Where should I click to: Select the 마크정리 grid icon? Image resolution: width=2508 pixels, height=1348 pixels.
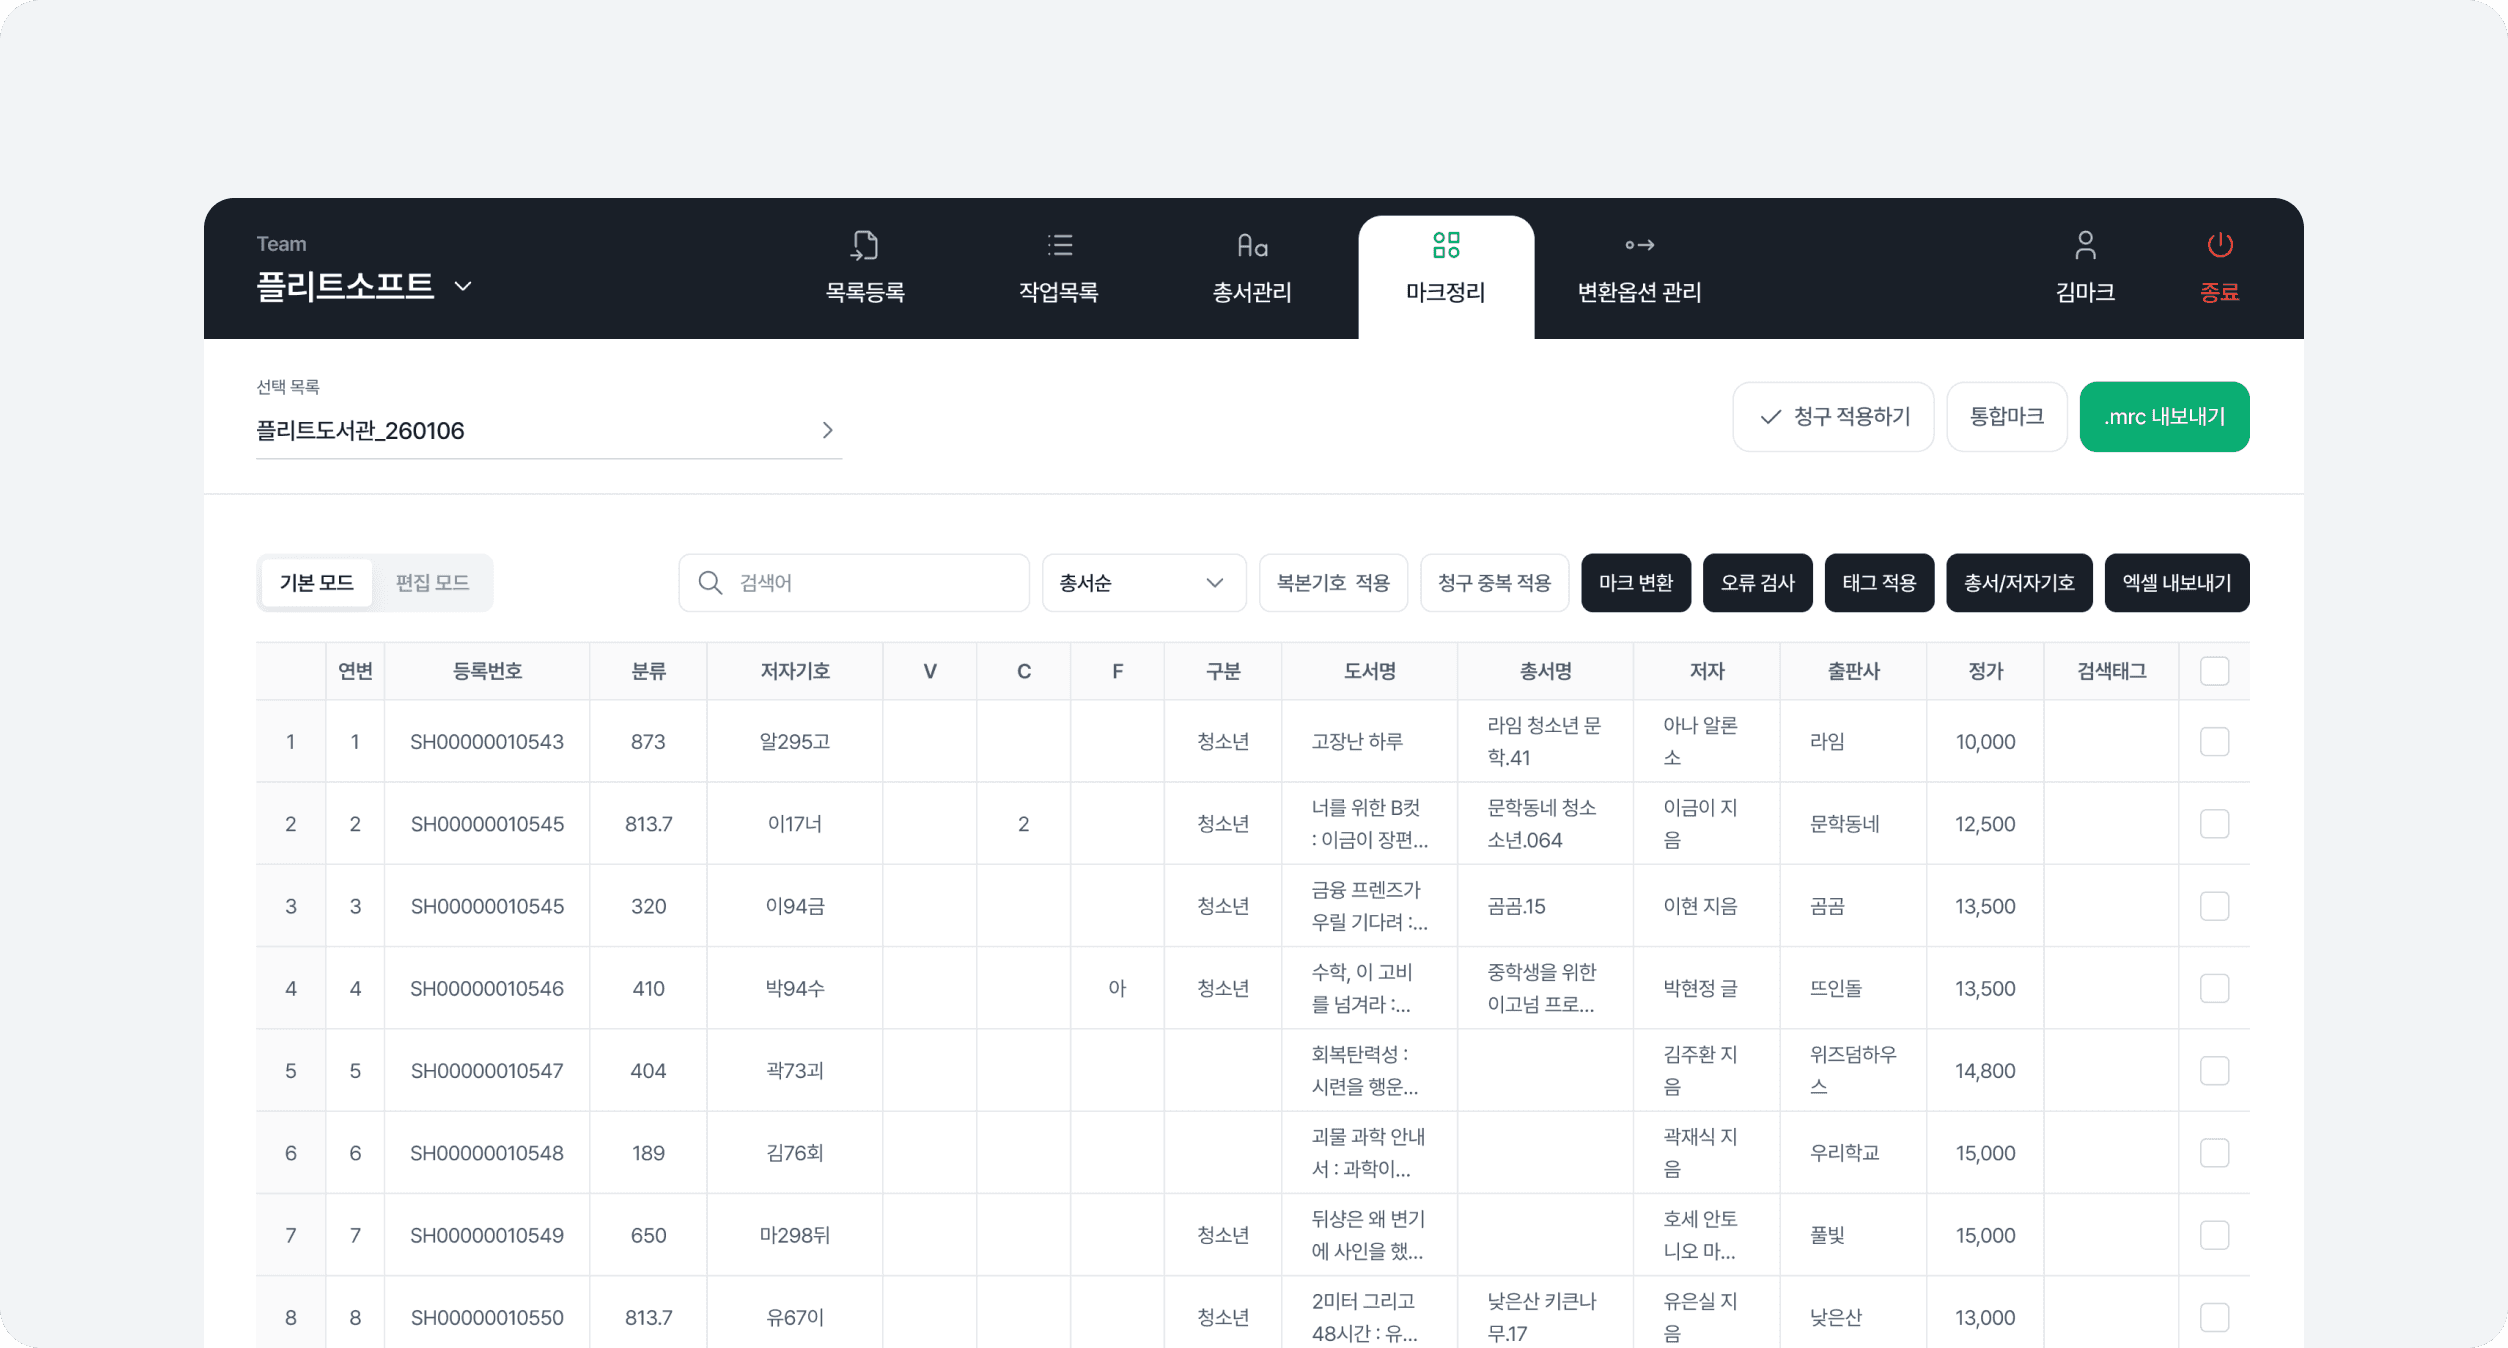click(1446, 245)
